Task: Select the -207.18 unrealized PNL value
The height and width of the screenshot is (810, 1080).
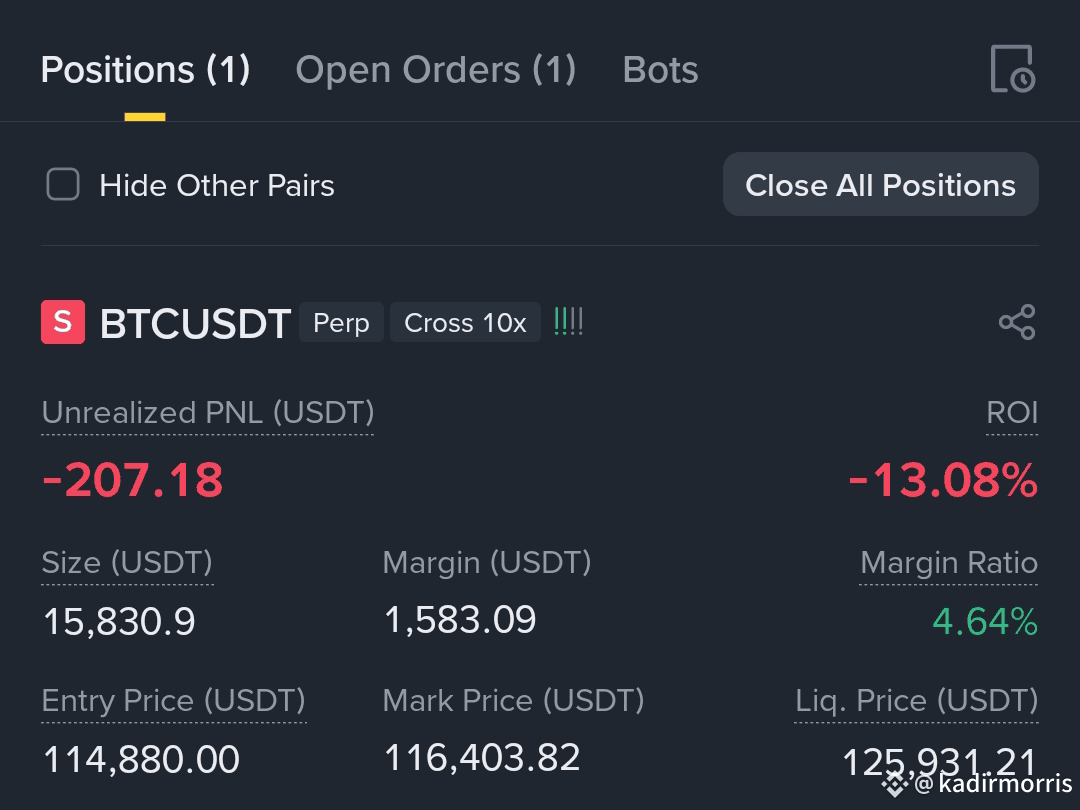Action: 132,480
